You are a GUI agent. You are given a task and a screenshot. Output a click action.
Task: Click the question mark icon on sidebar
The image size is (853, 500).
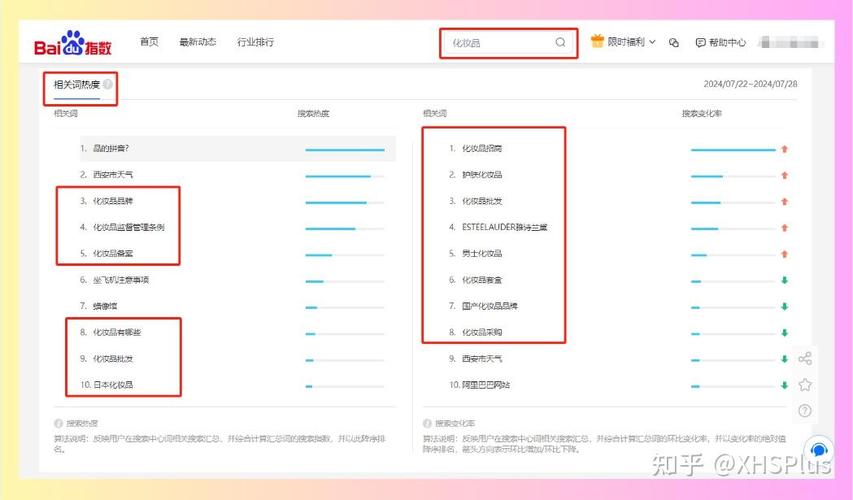(805, 411)
